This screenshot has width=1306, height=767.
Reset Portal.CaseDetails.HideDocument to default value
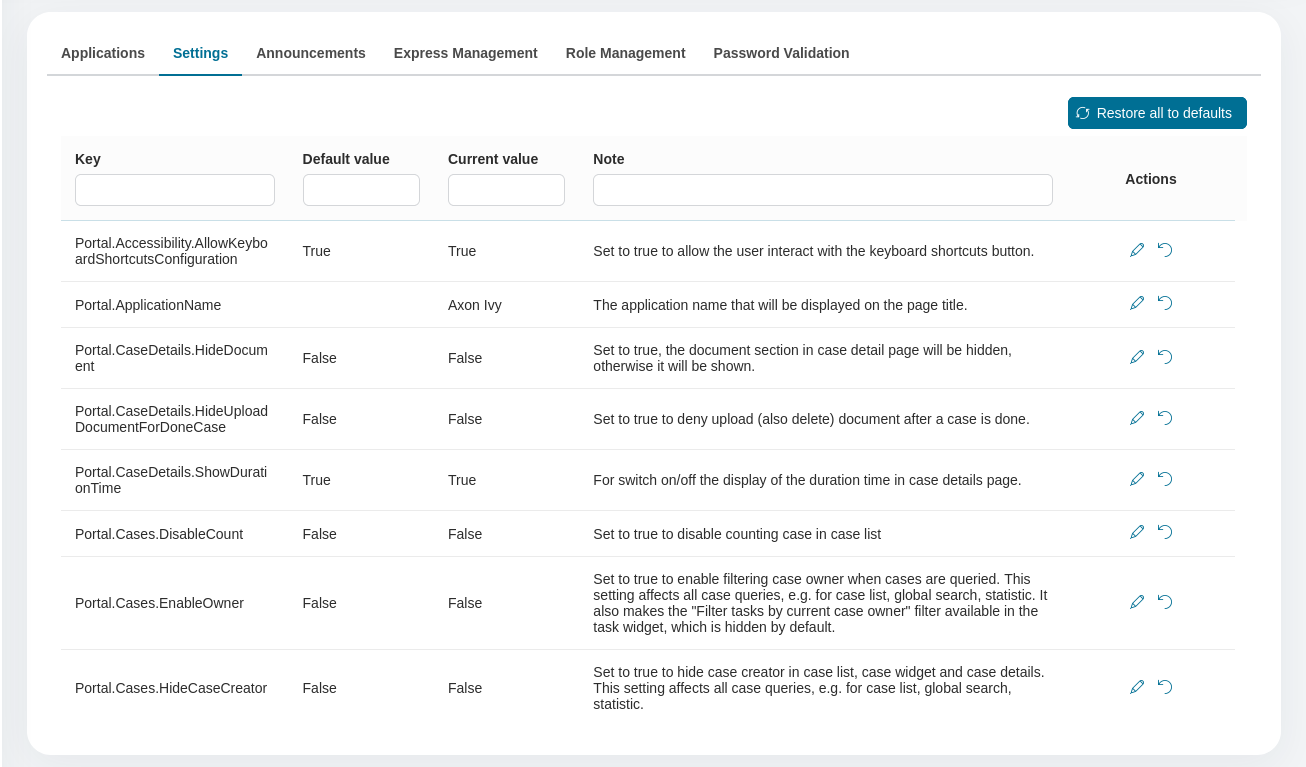1165,357
